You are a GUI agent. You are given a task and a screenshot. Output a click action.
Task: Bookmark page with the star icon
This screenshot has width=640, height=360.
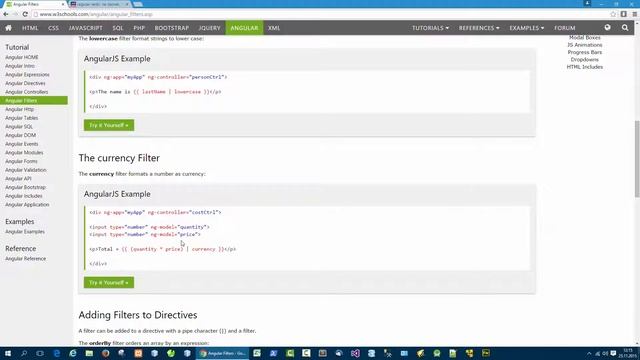pos(613,14)
